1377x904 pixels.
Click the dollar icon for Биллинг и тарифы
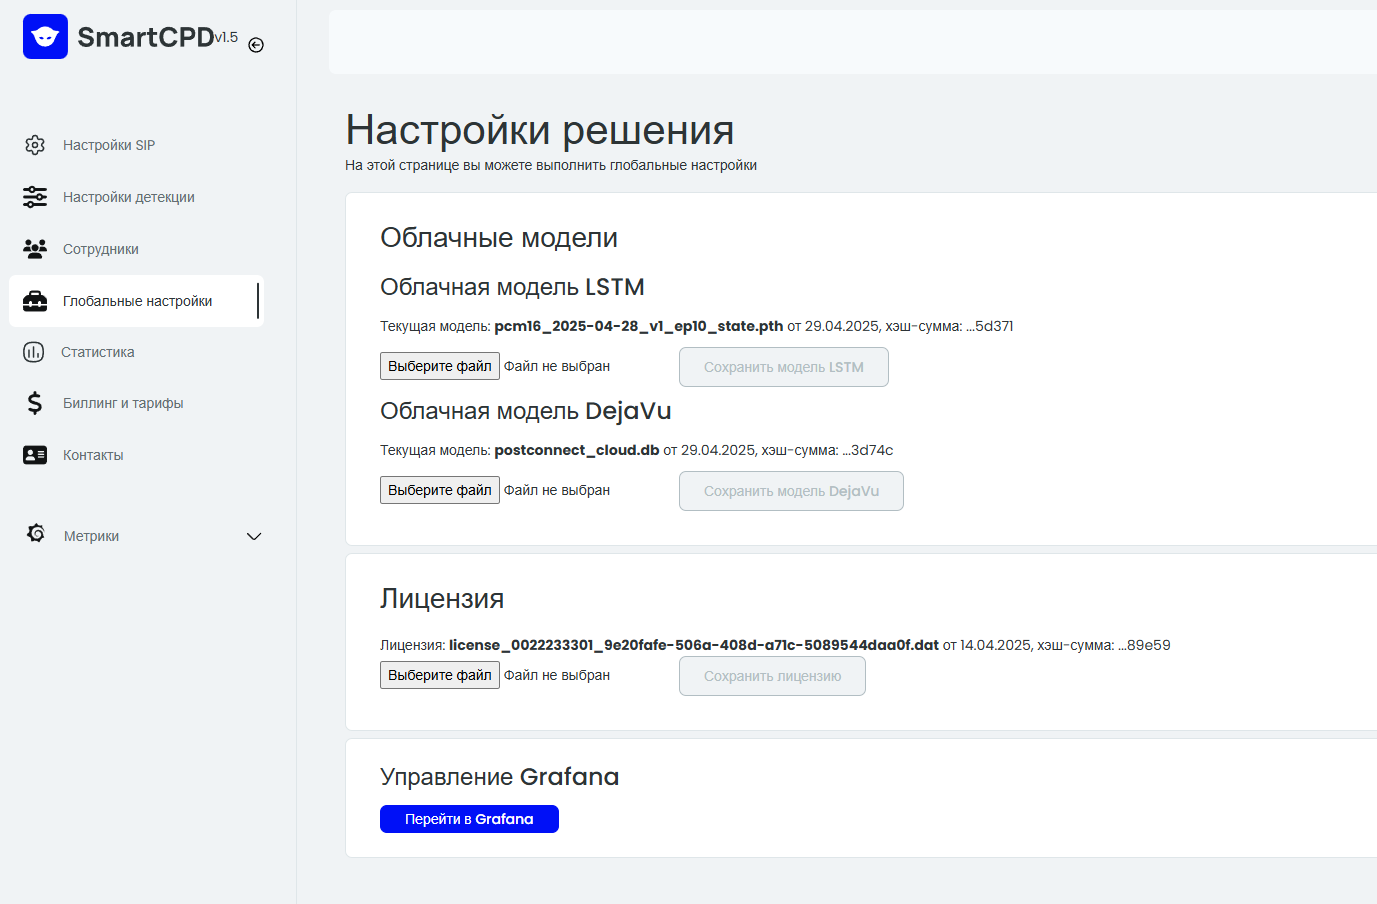35,403
